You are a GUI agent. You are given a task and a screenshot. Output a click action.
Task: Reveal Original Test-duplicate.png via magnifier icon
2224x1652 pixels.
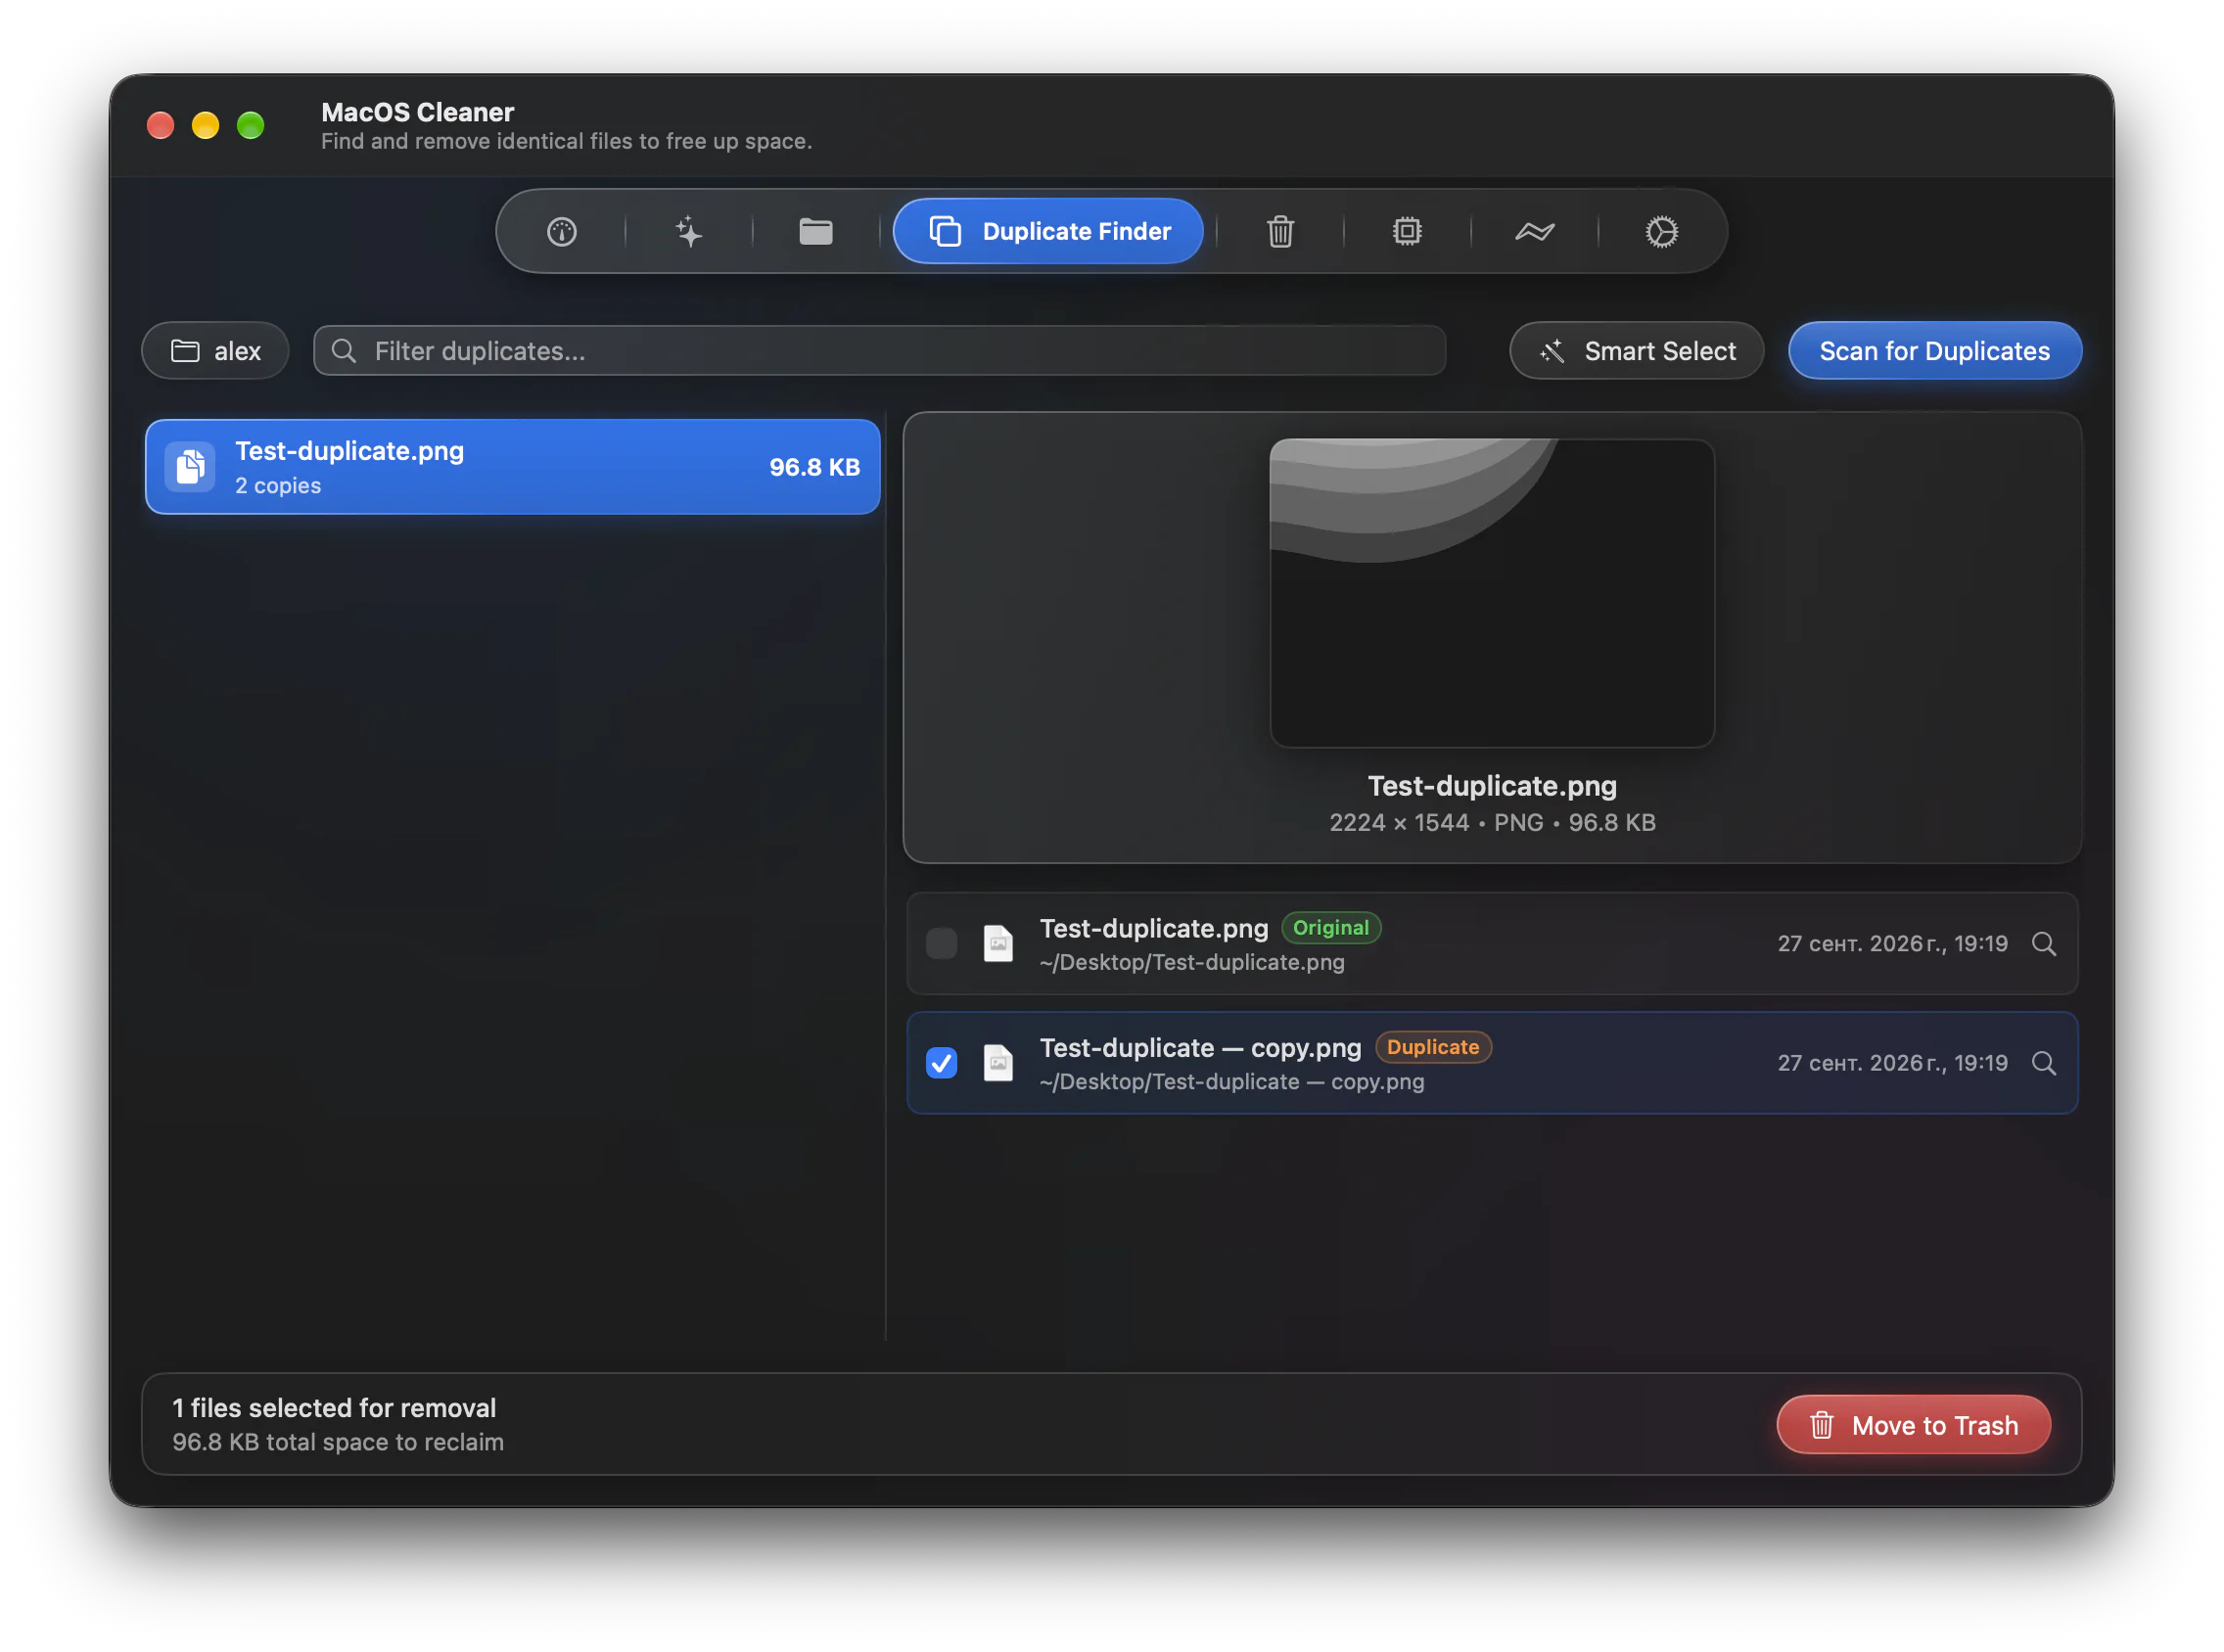(x=2043, y=944)
